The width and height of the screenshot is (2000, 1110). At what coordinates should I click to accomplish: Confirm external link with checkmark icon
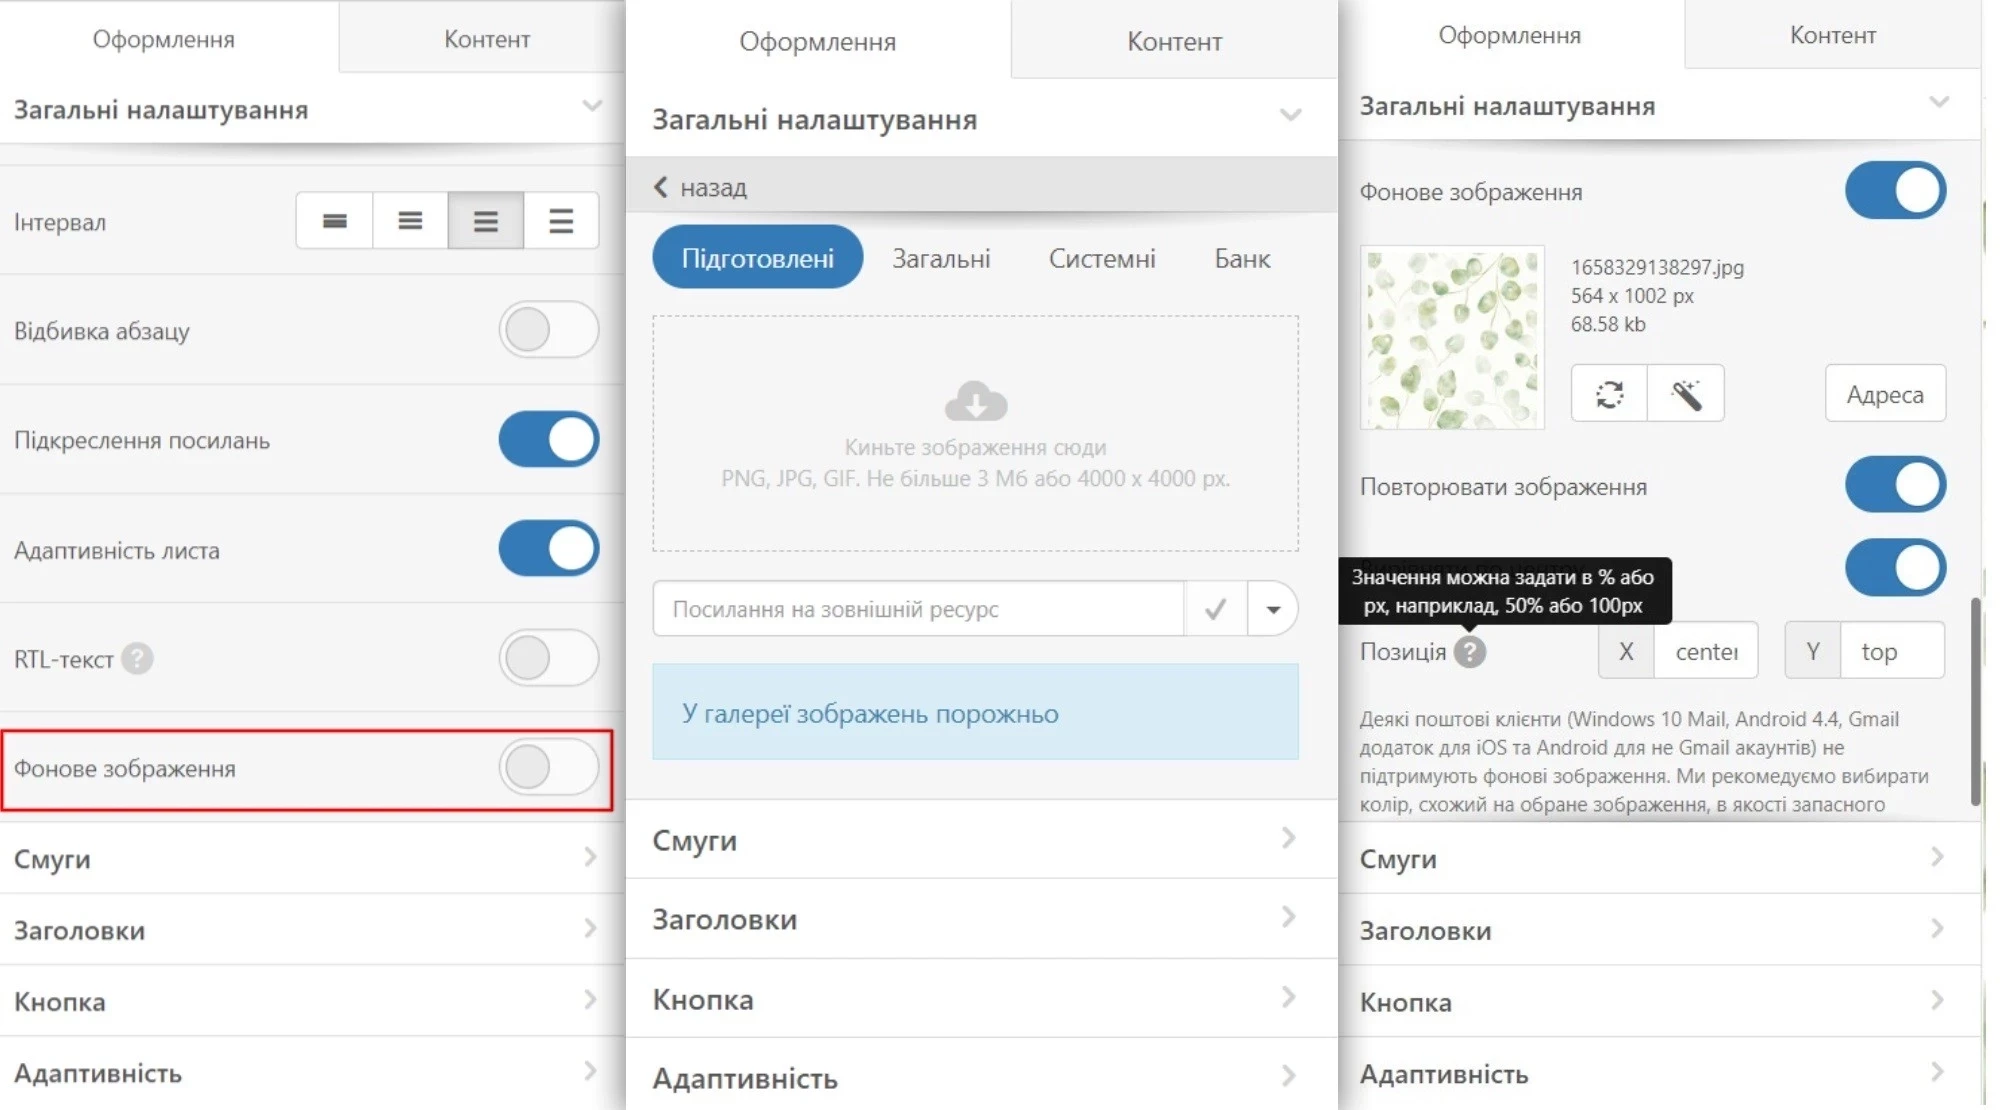(x=1215, y=609)
